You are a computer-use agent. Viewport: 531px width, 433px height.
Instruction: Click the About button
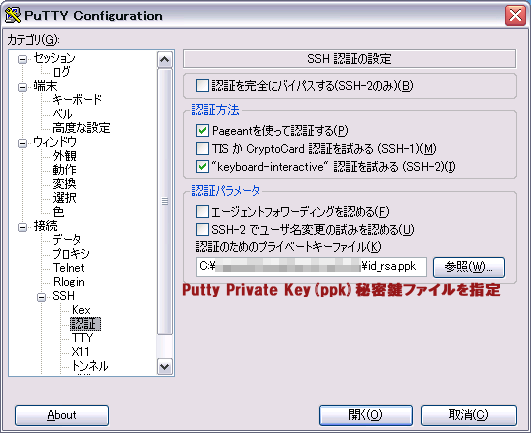click(x=62, y=415)
